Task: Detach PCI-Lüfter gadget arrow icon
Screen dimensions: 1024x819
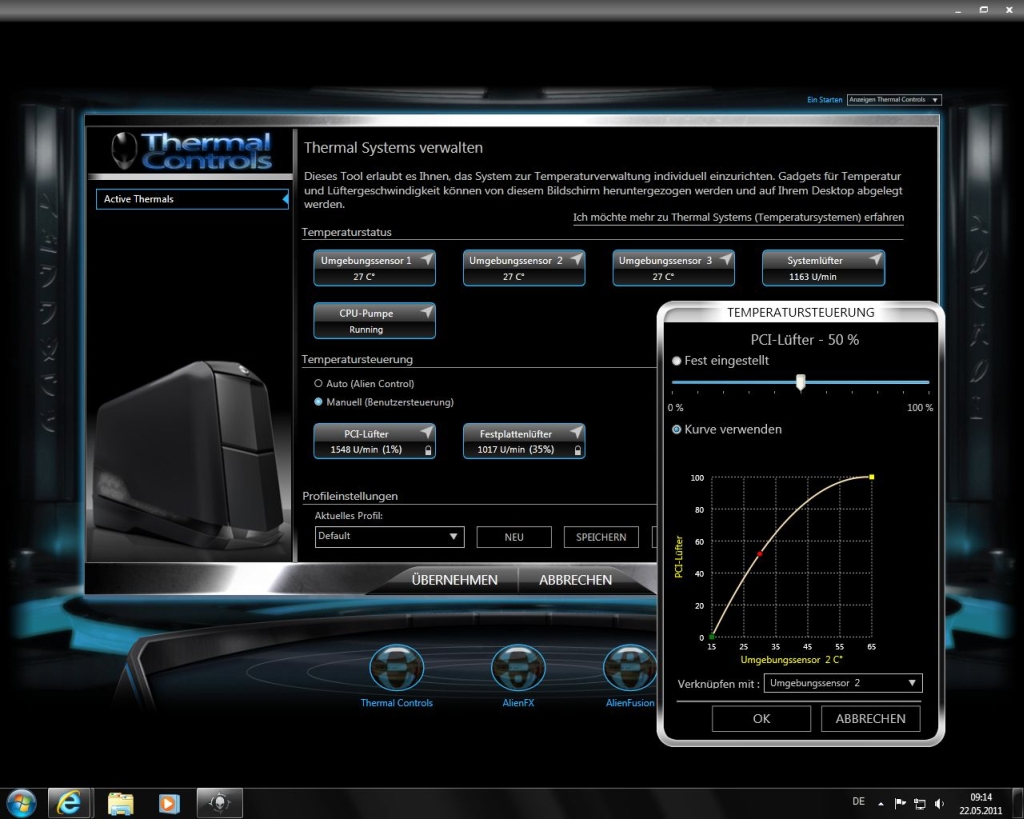Action: click(x=427, y=432)
